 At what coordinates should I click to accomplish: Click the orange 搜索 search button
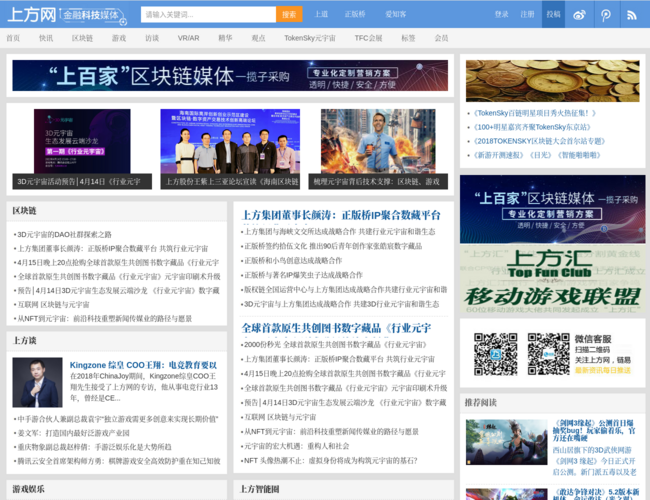pyautogui.click(x=288, y=14)
